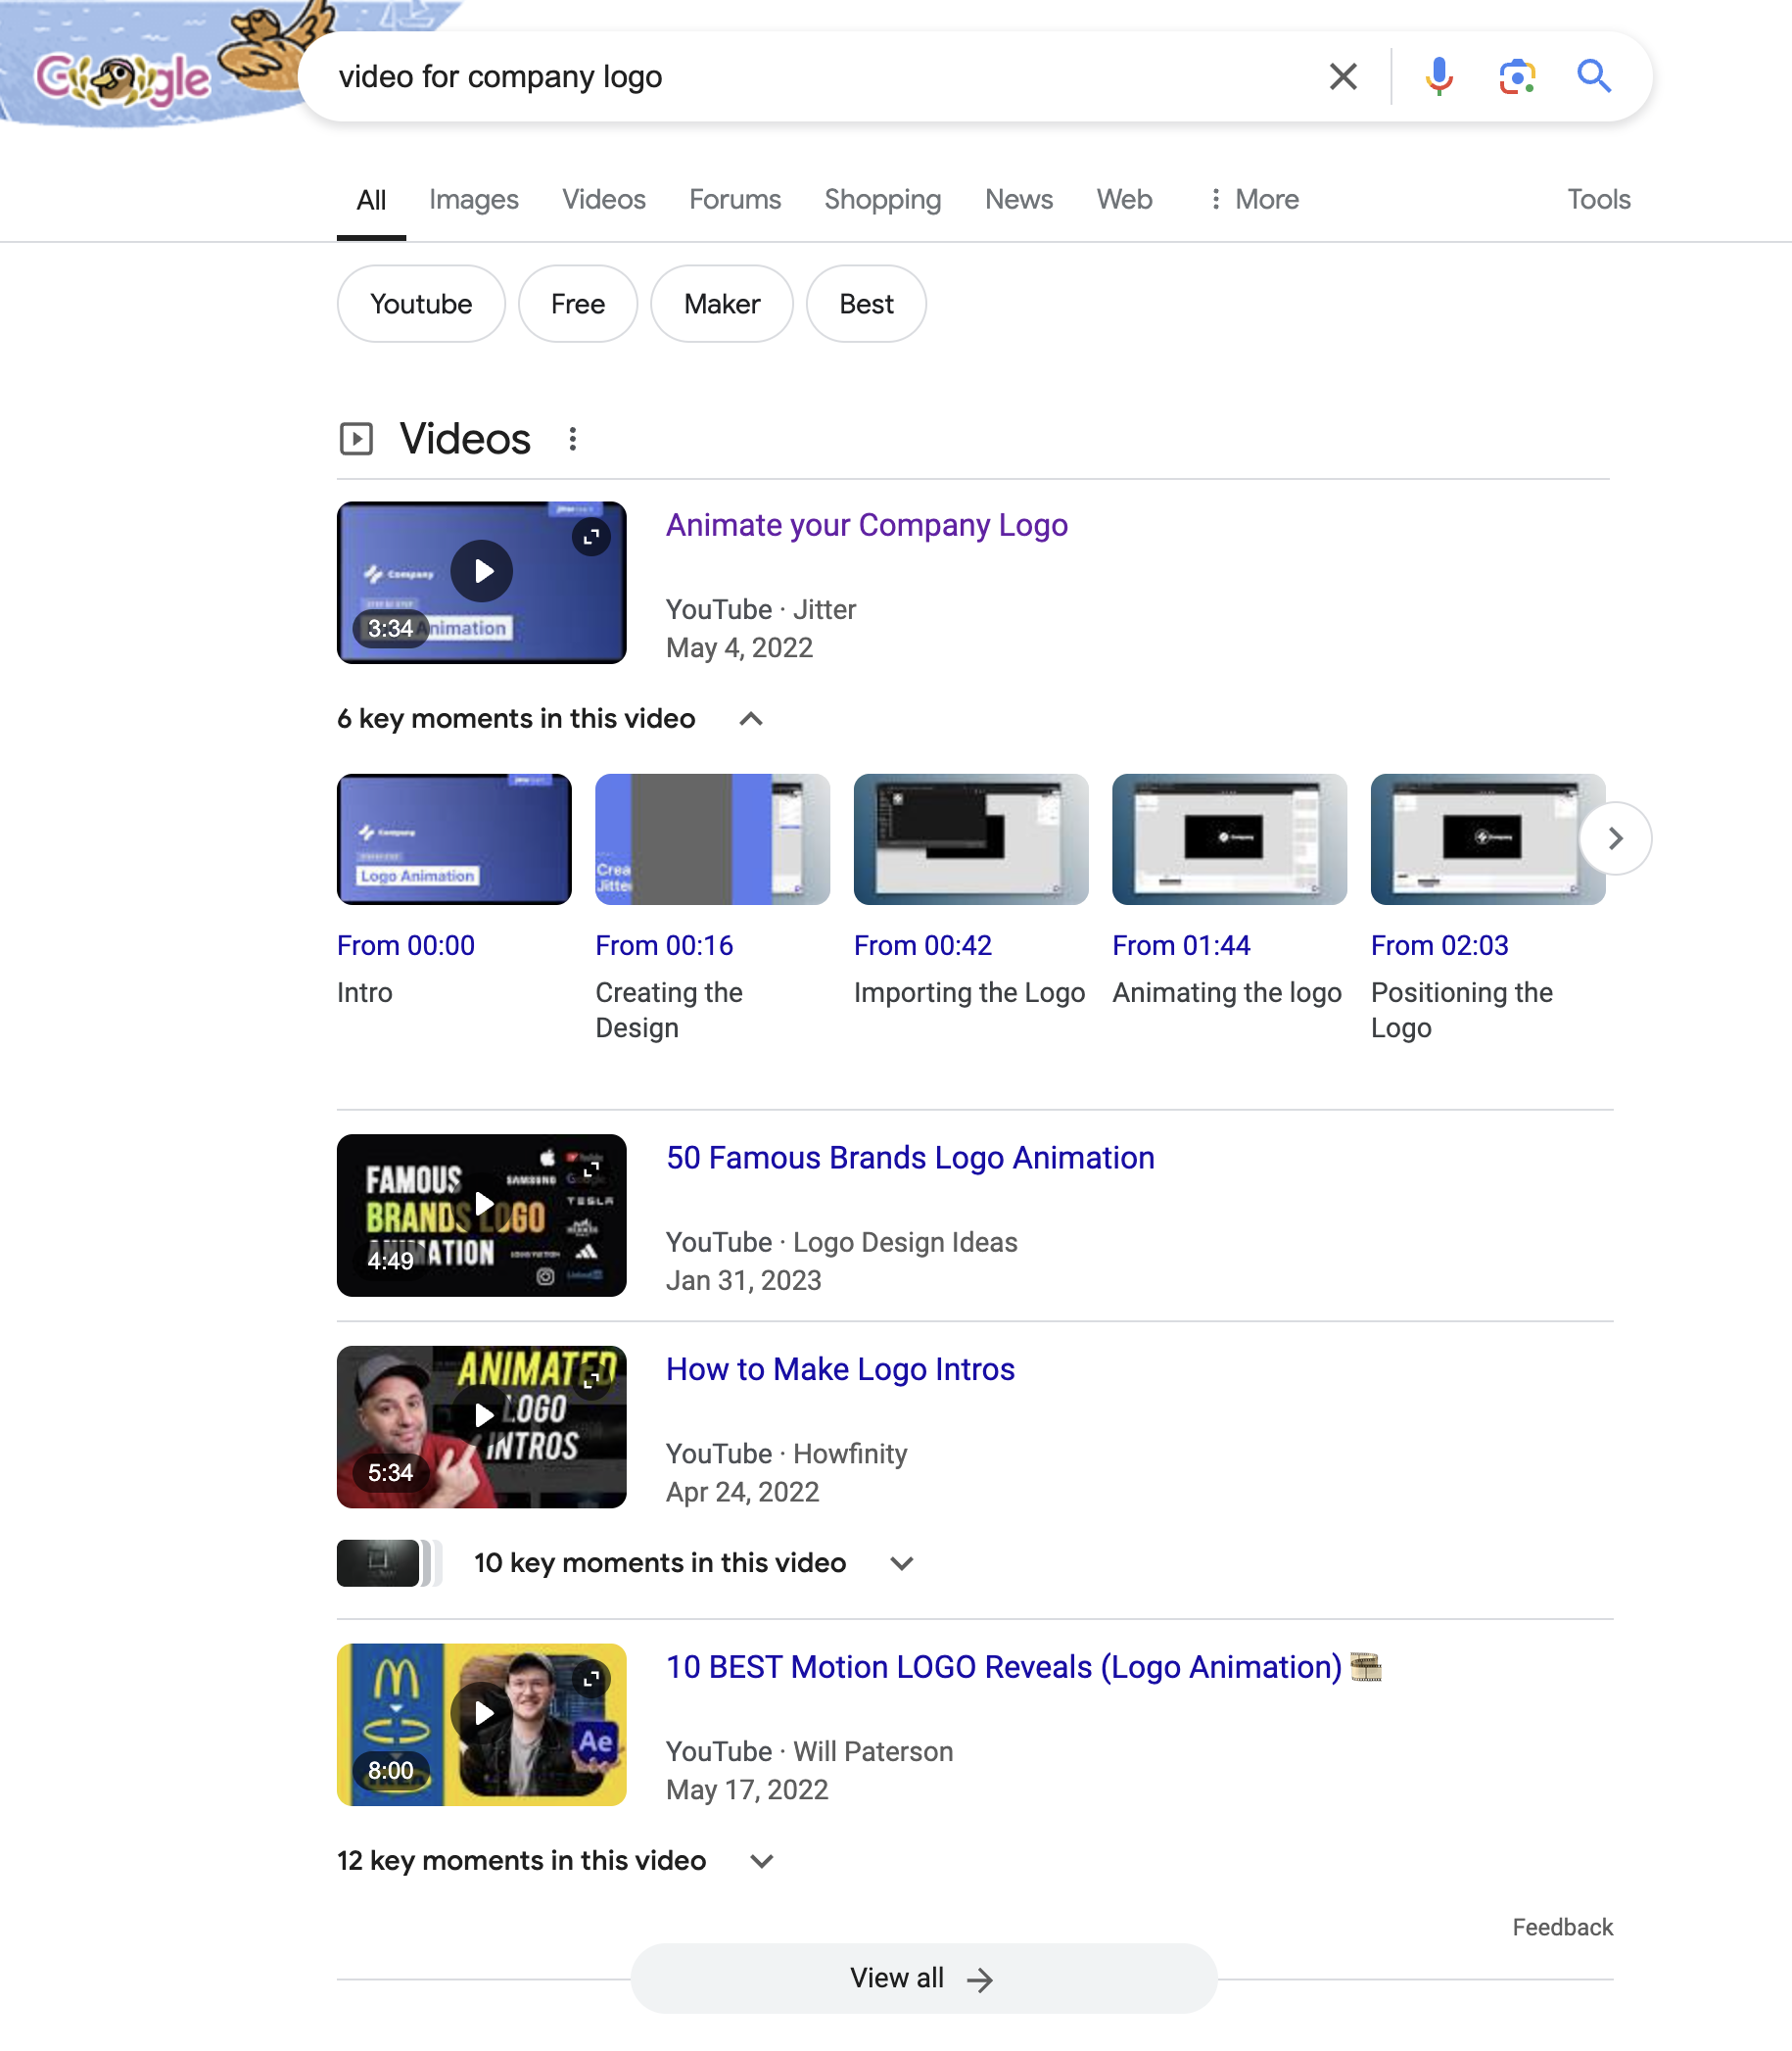Screen dimensions: 1792x2051
Task: Play the 50 Famous Brands Logo Animation thumbnail
Action: pos(482,1215)
